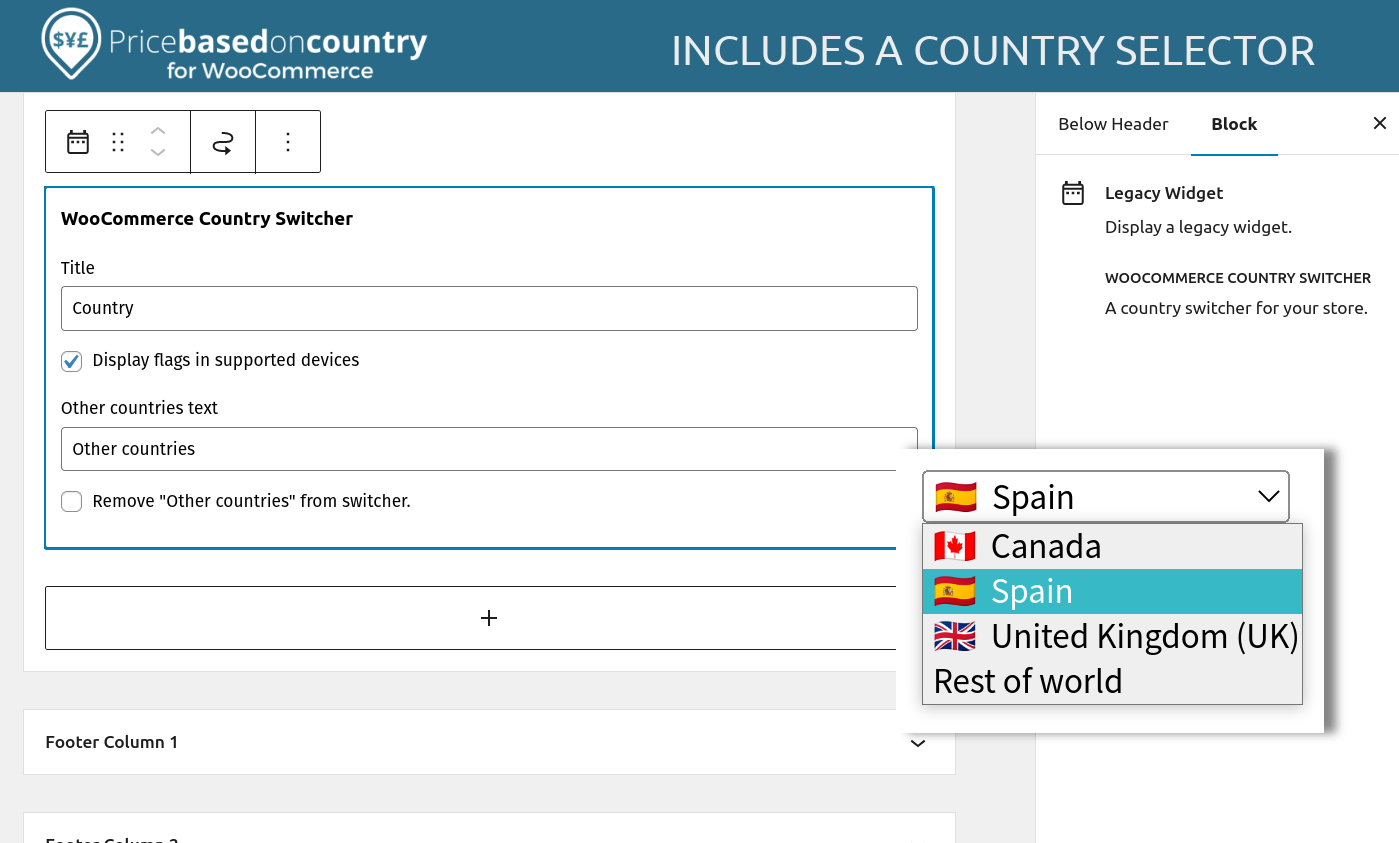Click the Title input field
The height and width of the screenshot is (843, 1399).
489,308
